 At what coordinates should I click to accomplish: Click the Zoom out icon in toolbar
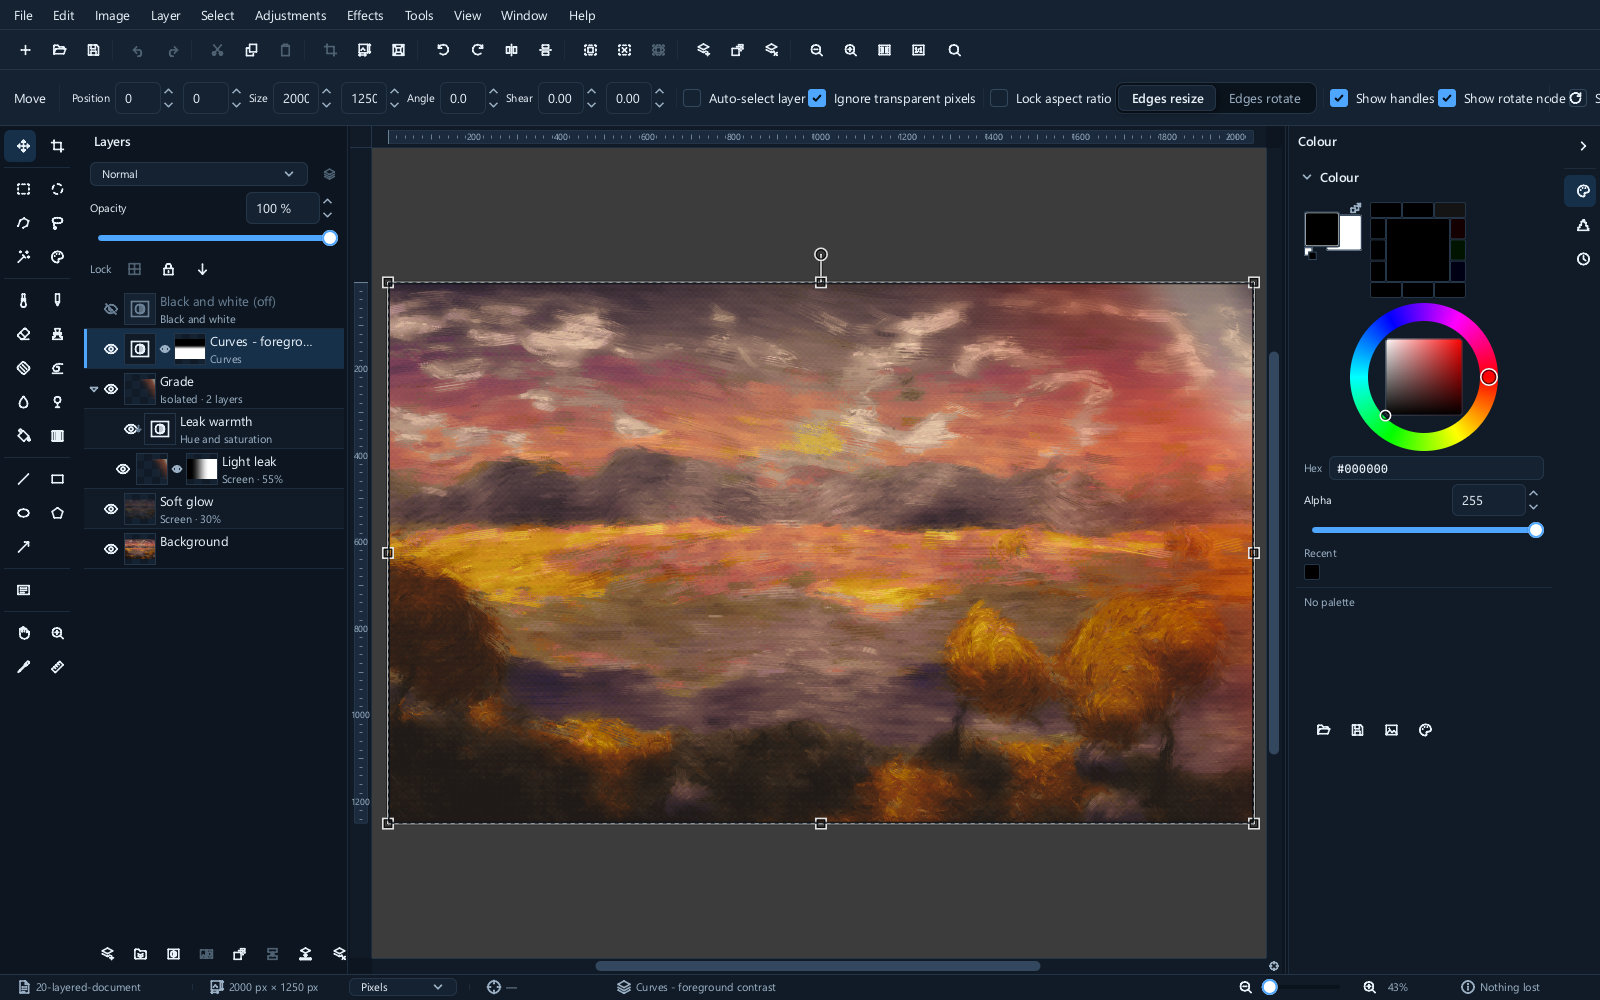(x=816, y=50)
